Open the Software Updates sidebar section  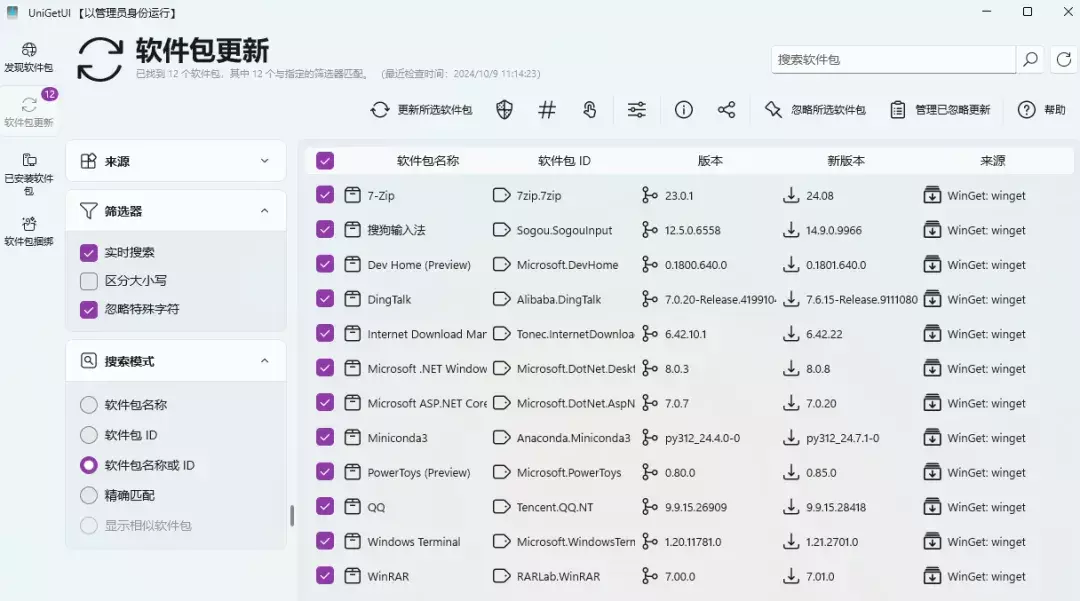tap(28, 110)
